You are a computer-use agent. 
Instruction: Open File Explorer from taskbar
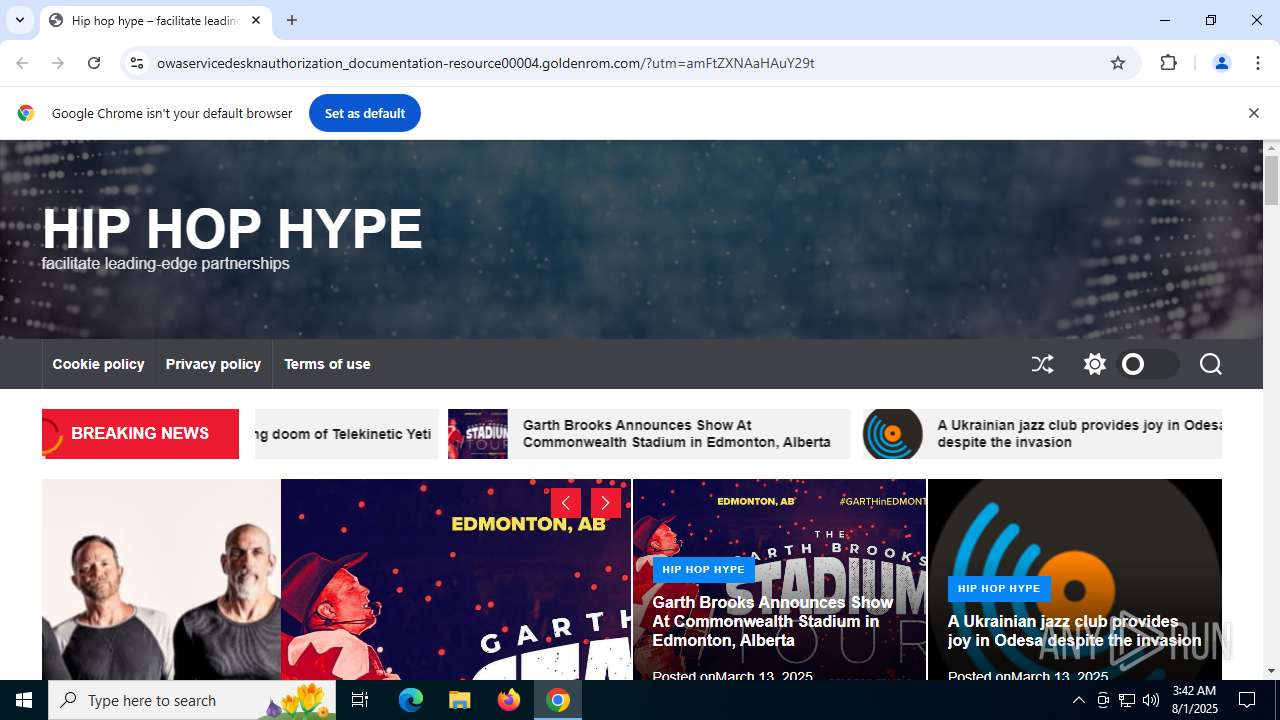(x=459, y=700)
